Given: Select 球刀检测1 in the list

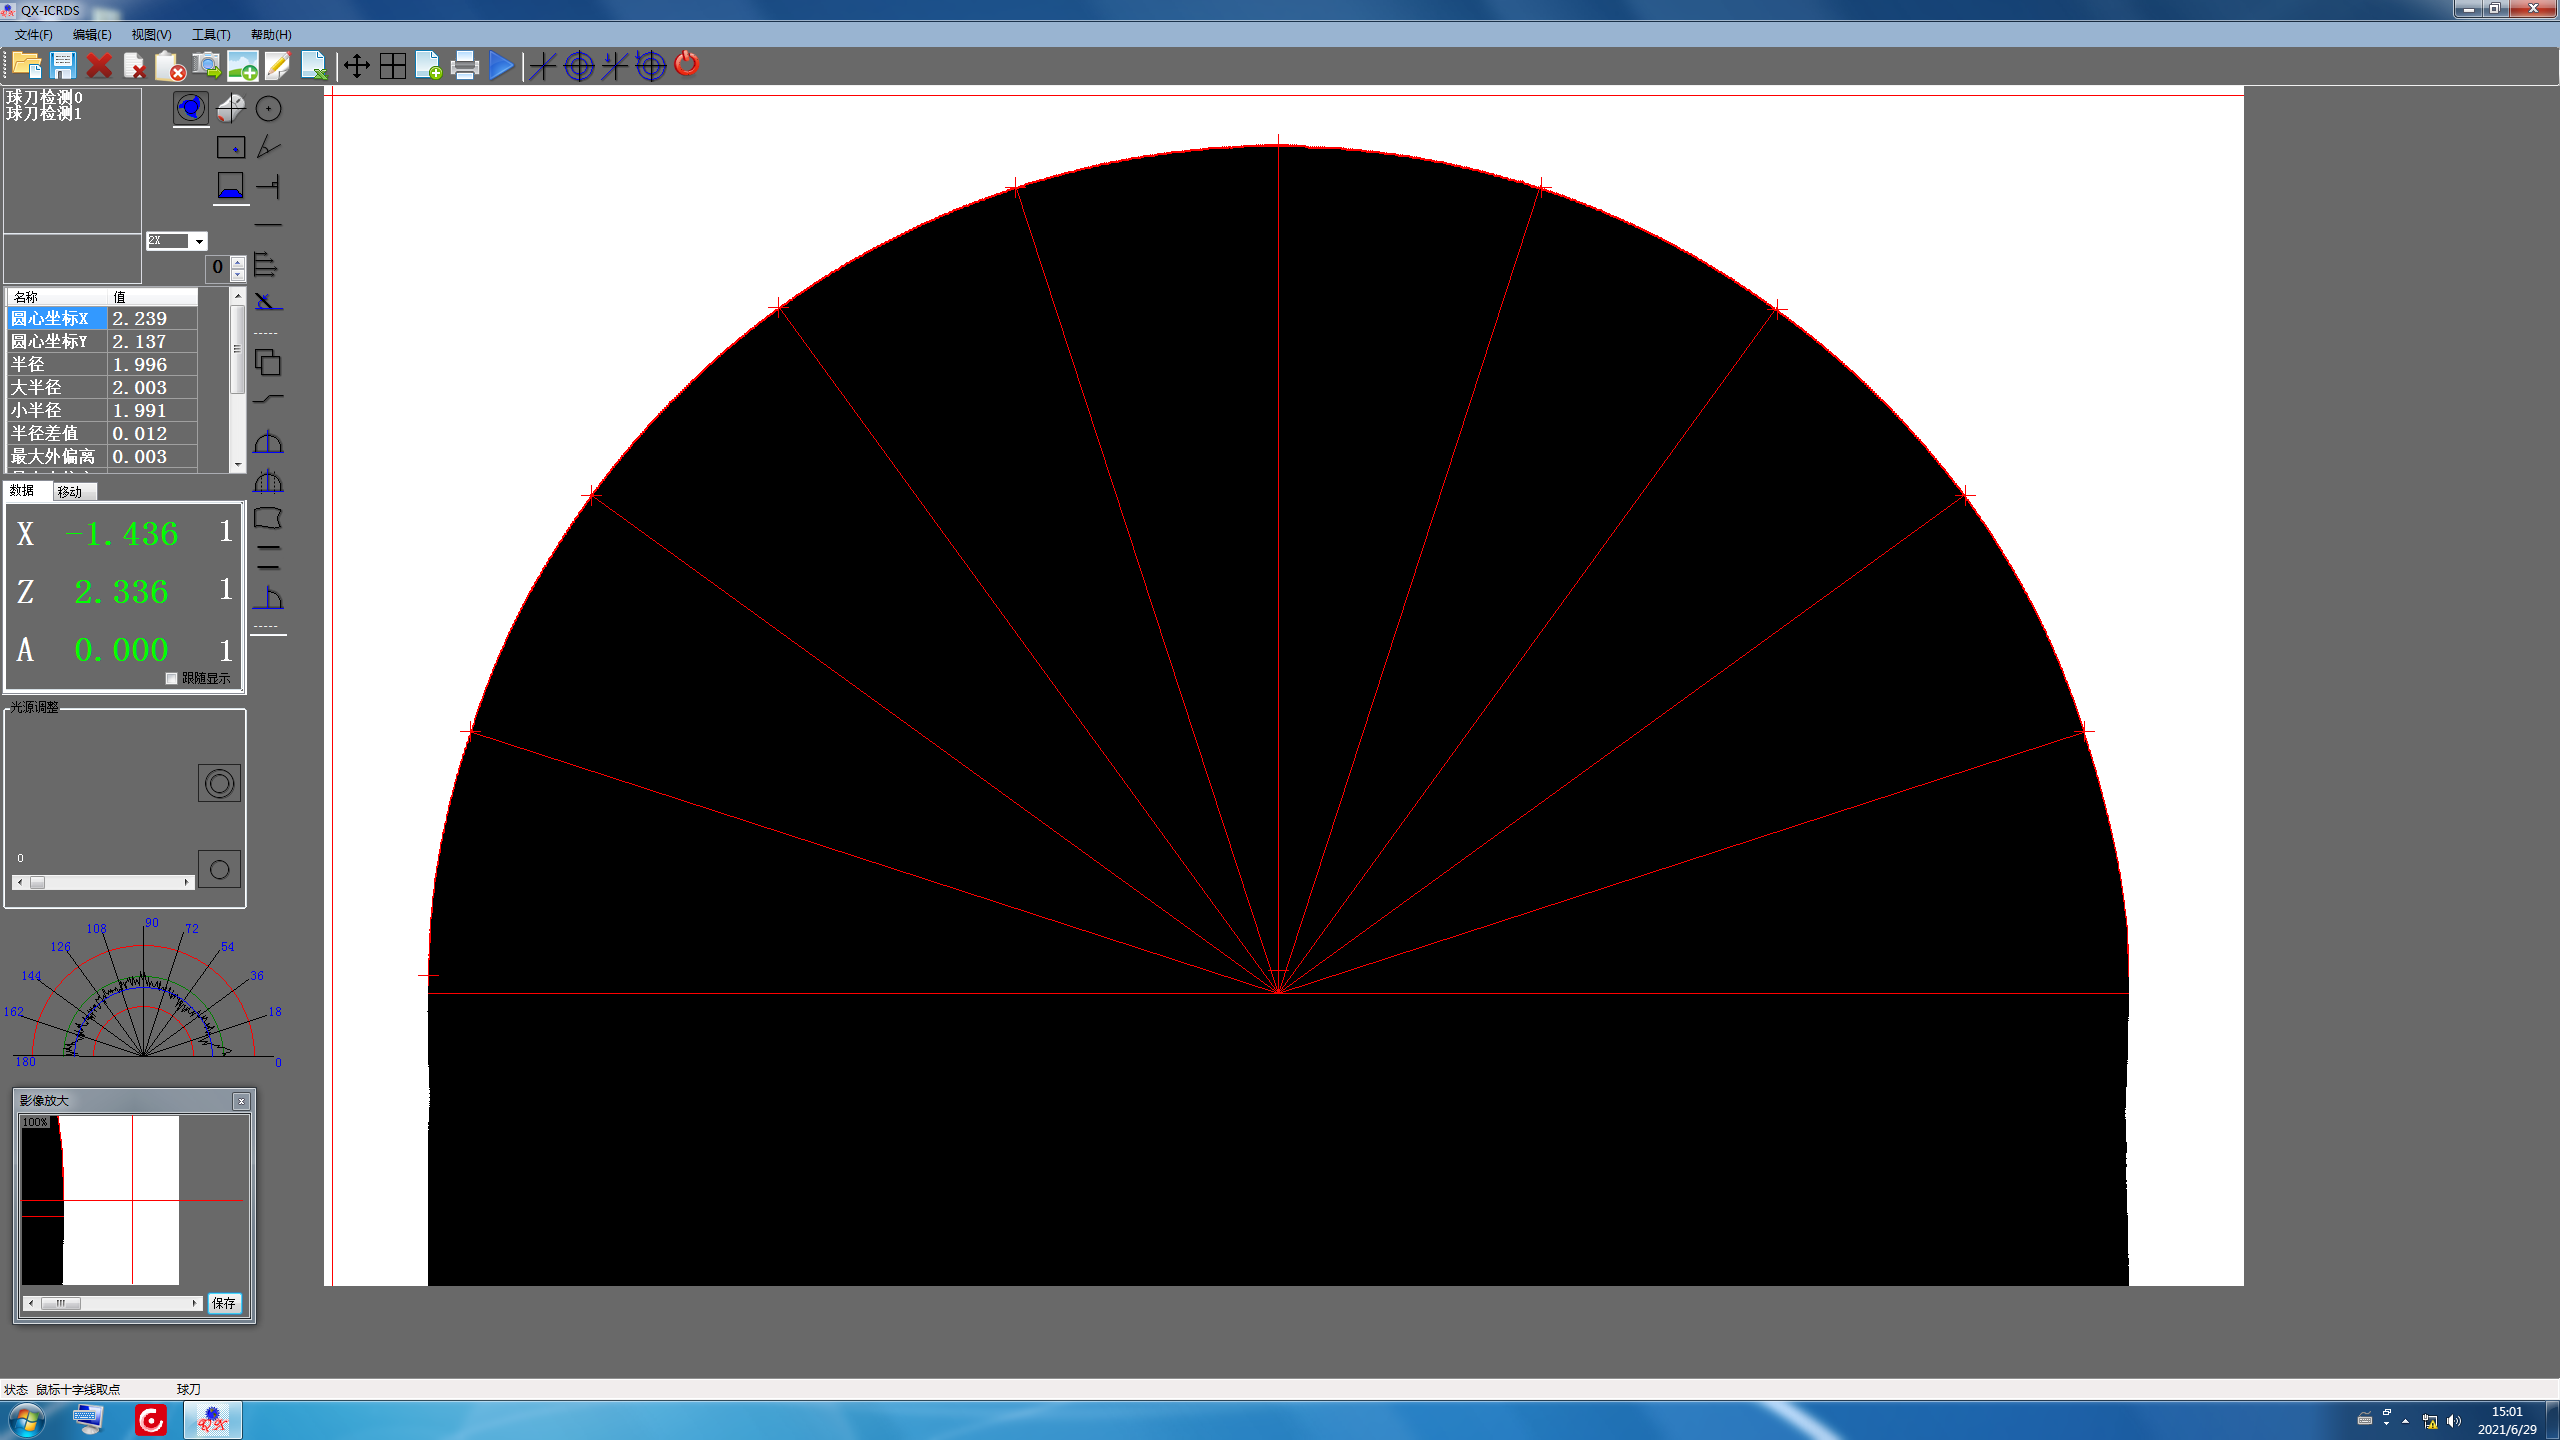Looking at the screenshot, I should (x=44, y=114).
